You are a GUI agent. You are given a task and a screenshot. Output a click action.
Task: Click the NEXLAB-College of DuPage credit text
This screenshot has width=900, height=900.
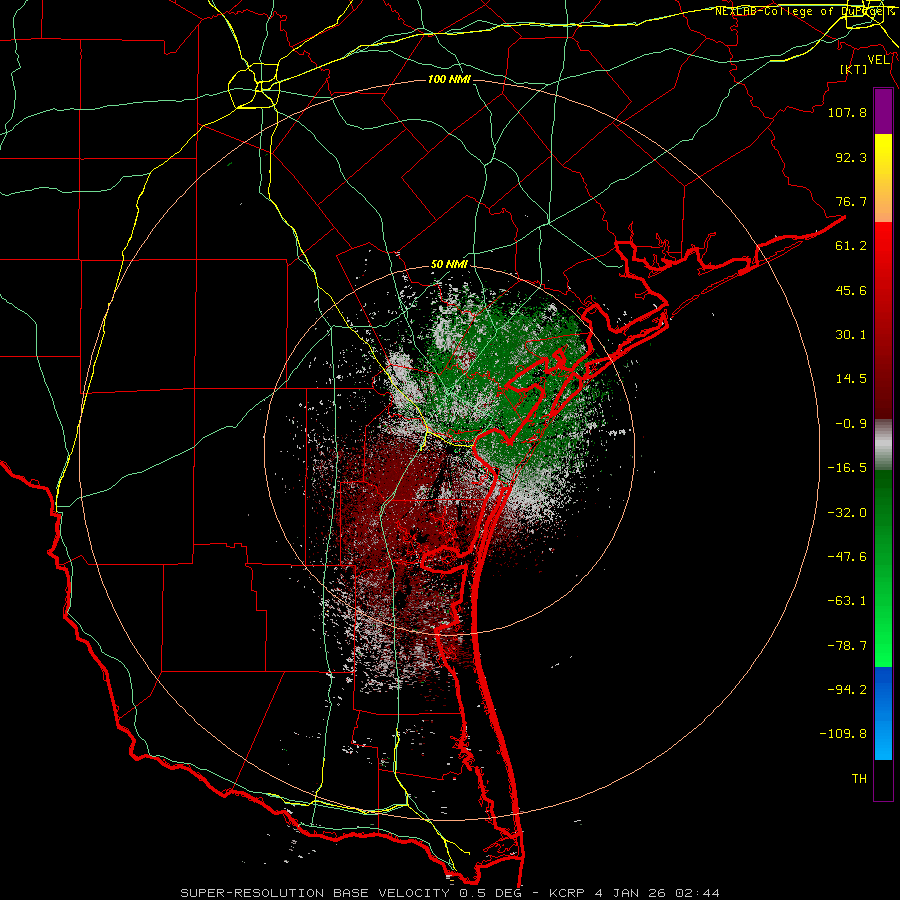tap(804, 11)
